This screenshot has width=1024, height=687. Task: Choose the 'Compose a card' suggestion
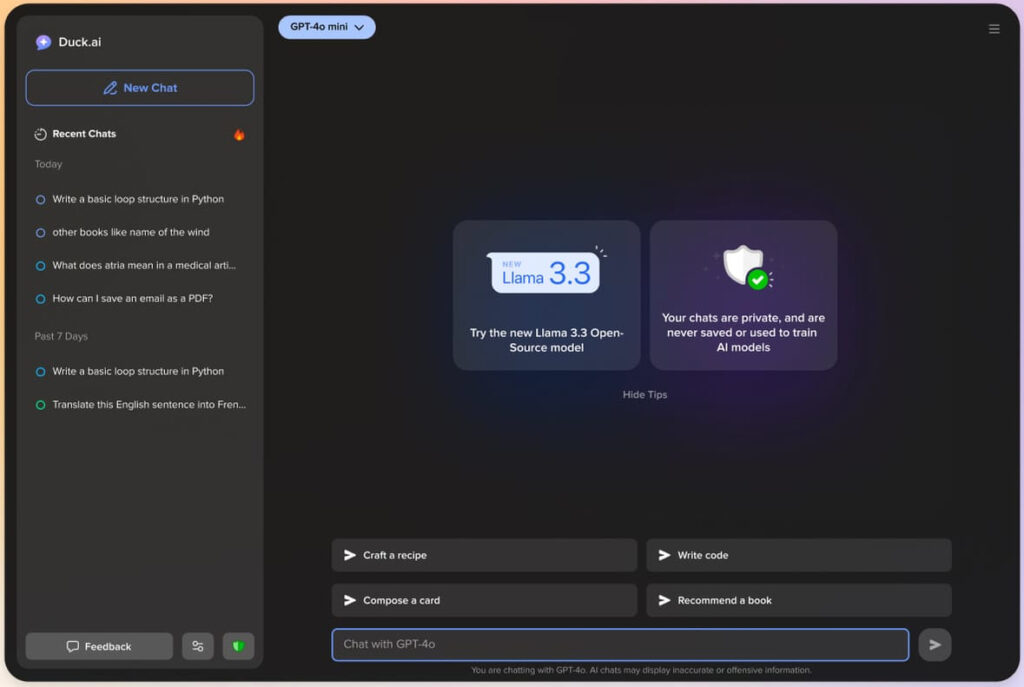pyautogui.click(x=484, y=600)
